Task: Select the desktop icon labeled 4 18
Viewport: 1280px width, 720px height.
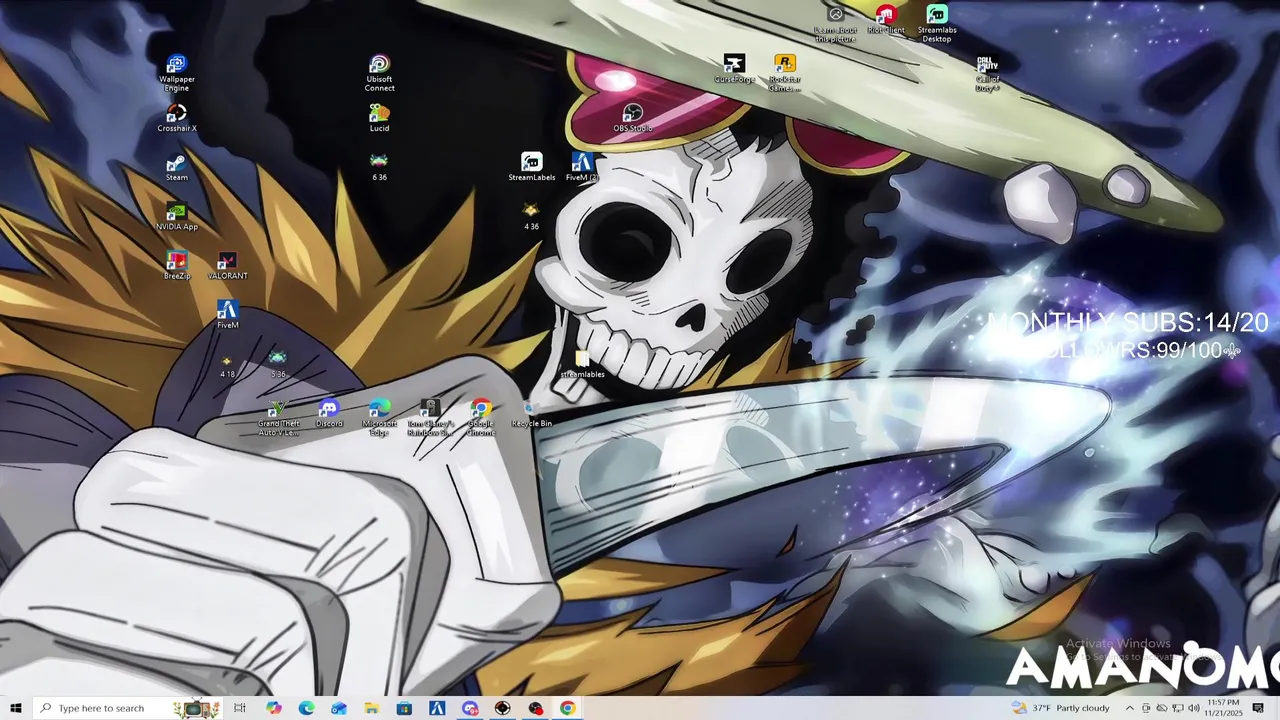Action: tap(227, 364)
